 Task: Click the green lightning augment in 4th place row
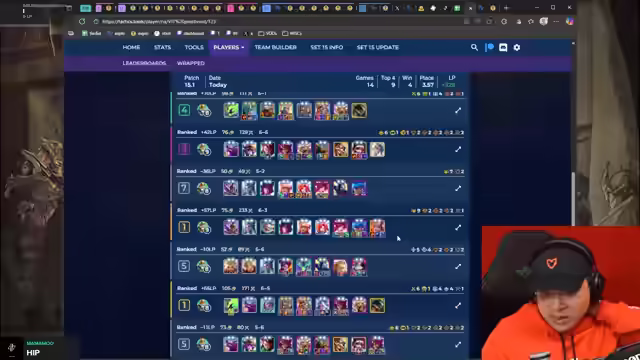[231, 111]
